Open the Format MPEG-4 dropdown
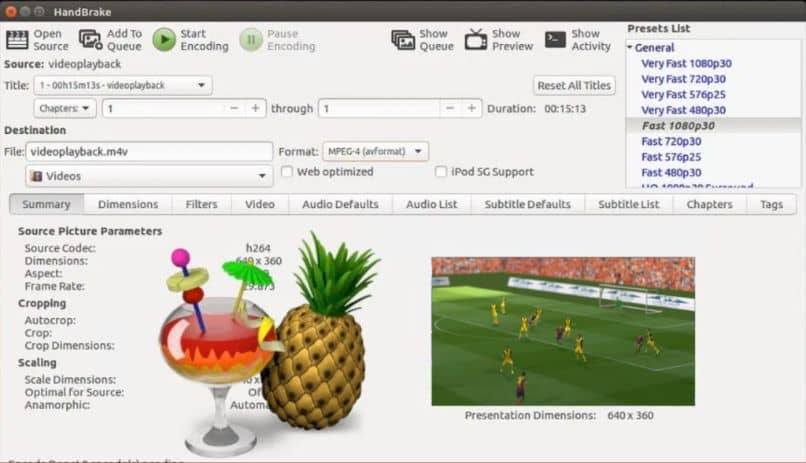This screenshot has height=463, width=806. click(x=375, y=152)
